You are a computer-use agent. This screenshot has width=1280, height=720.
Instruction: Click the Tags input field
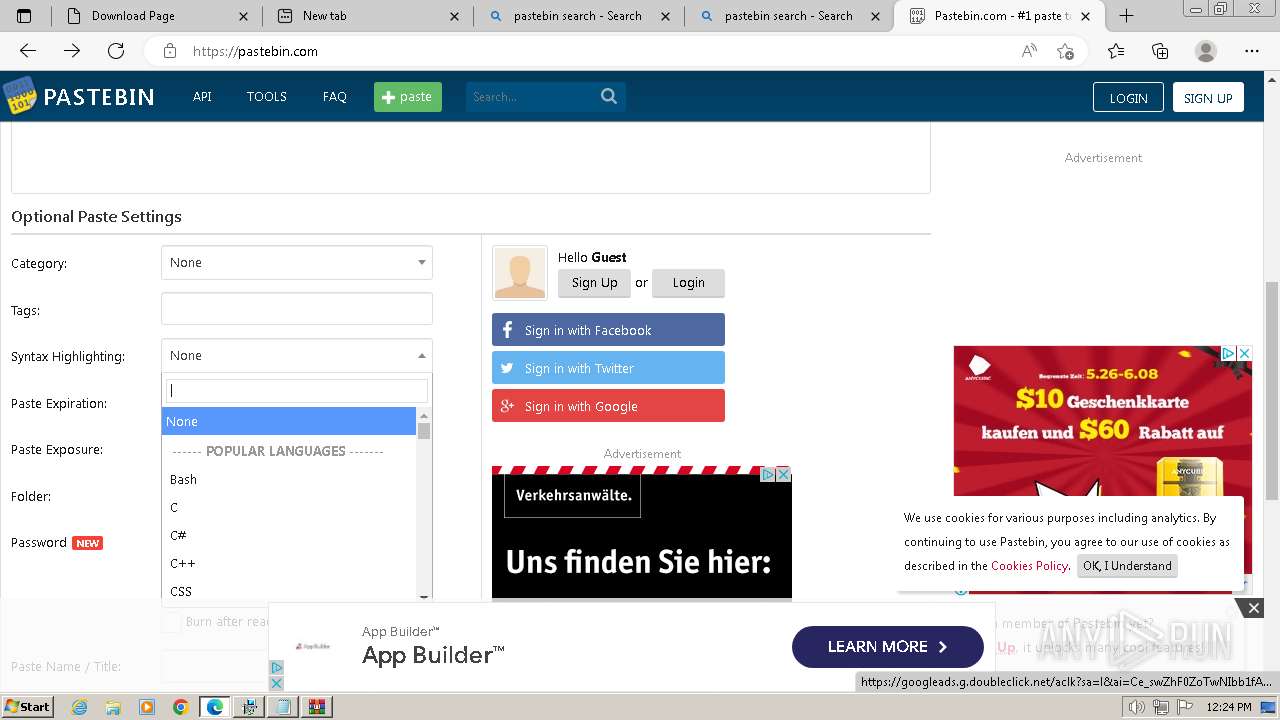click(297, 309)
